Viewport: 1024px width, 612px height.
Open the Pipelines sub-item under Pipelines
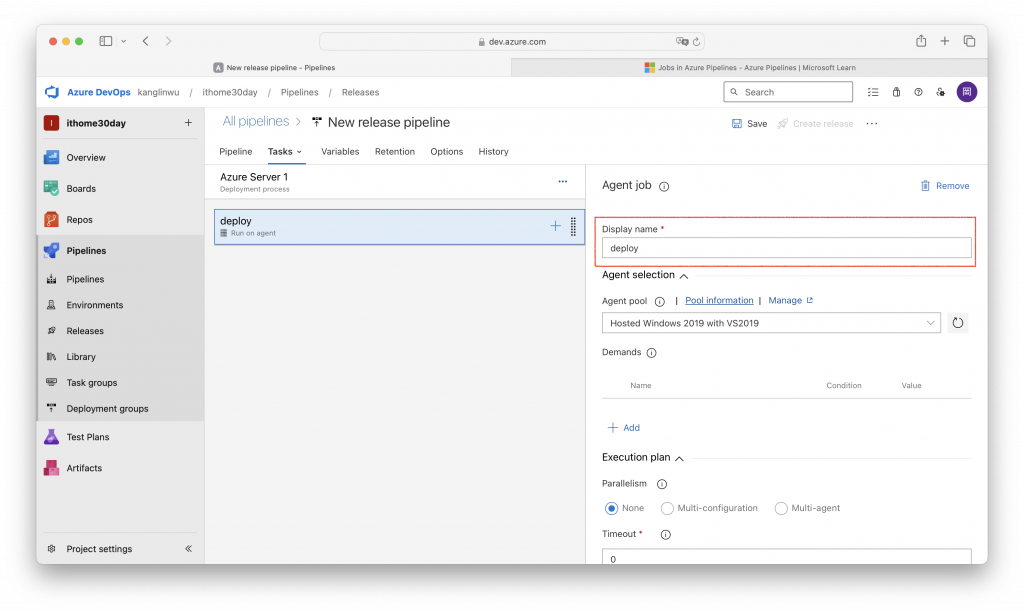85,279
